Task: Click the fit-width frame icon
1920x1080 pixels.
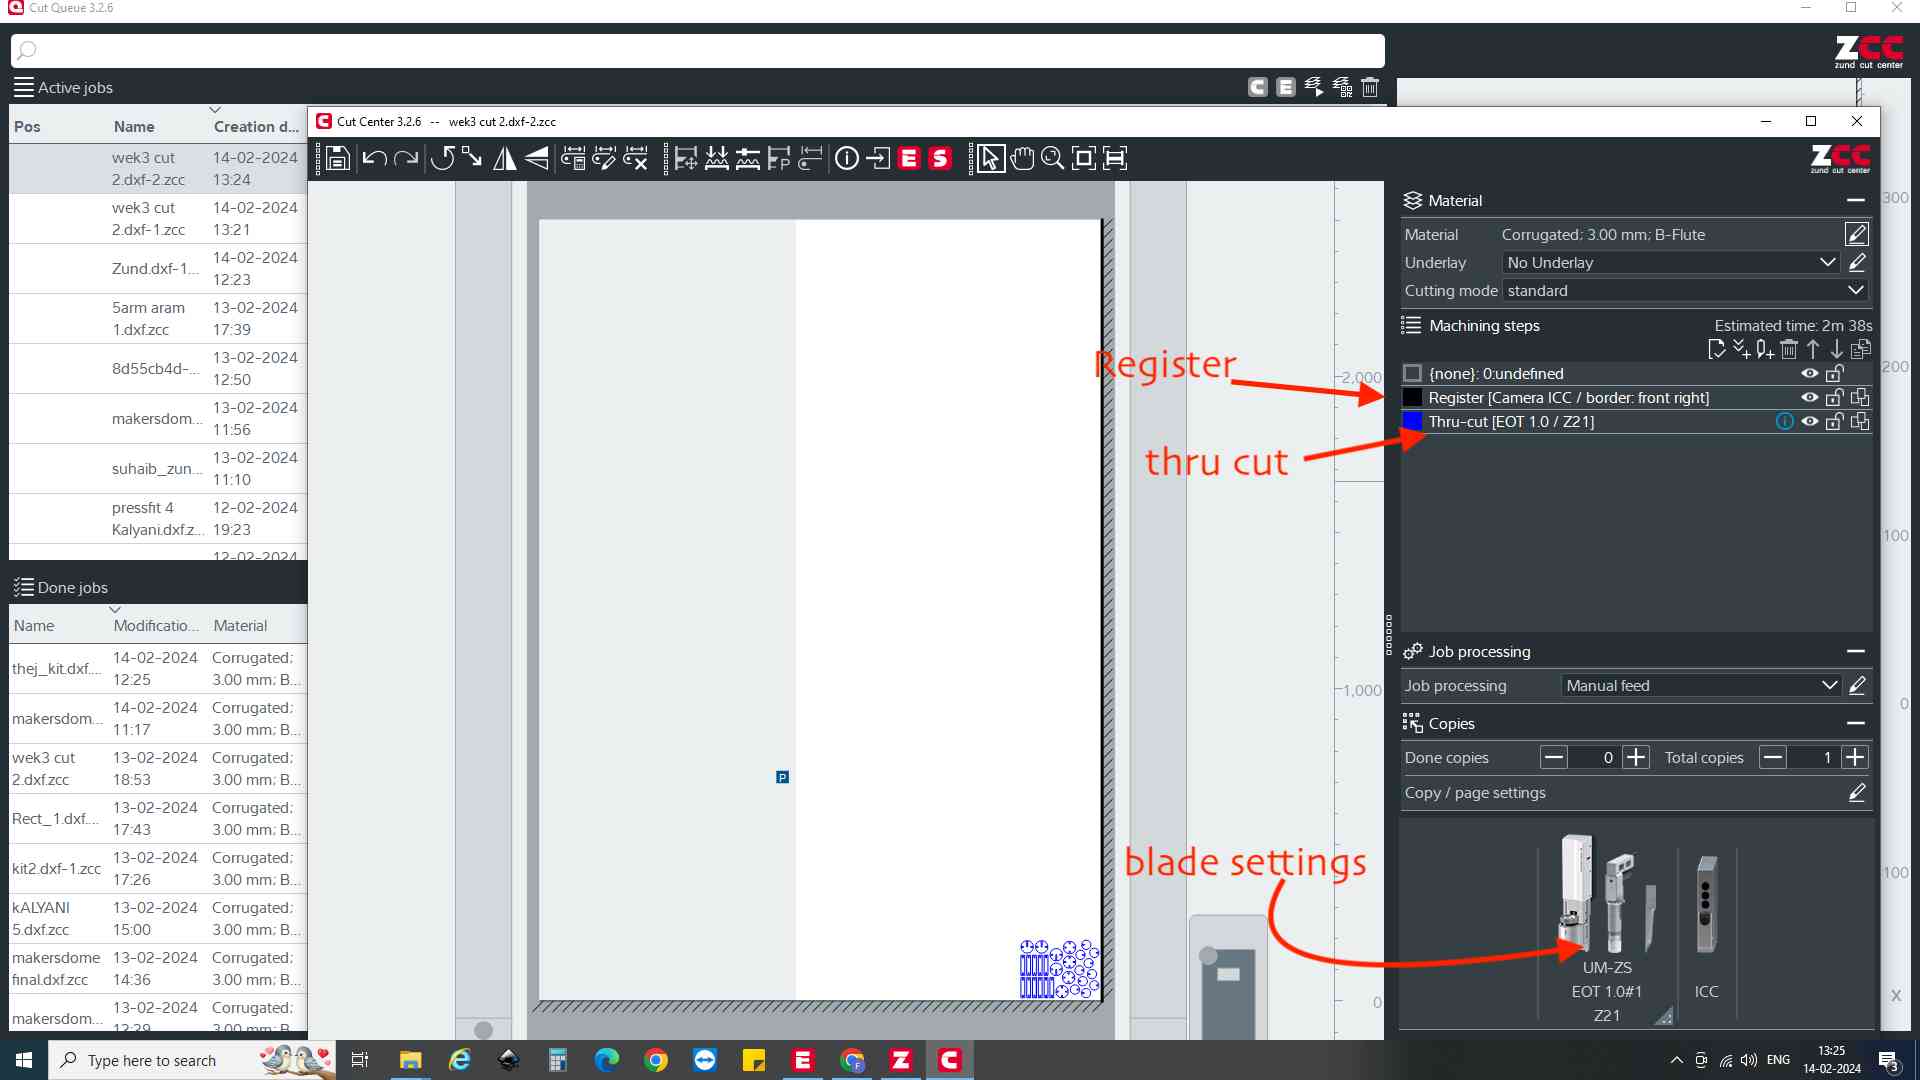Action: point(1115,158)
